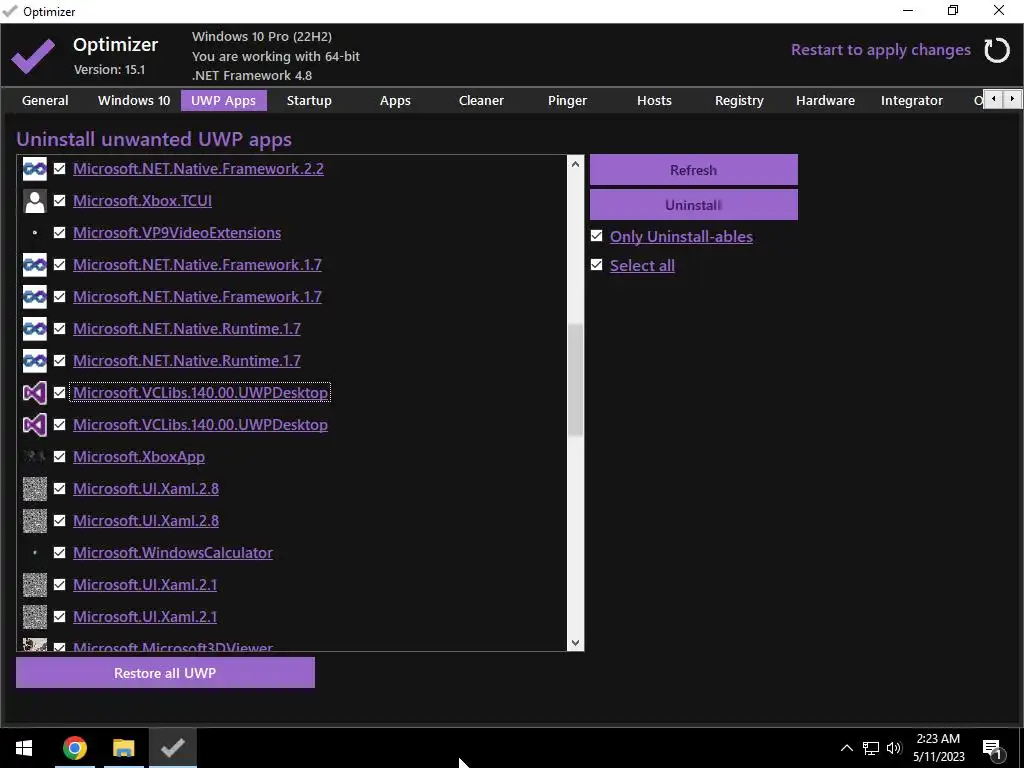Select the Microsoft.Xbox.TCUI entry
1024x768 pixels.
coord(142,200)
